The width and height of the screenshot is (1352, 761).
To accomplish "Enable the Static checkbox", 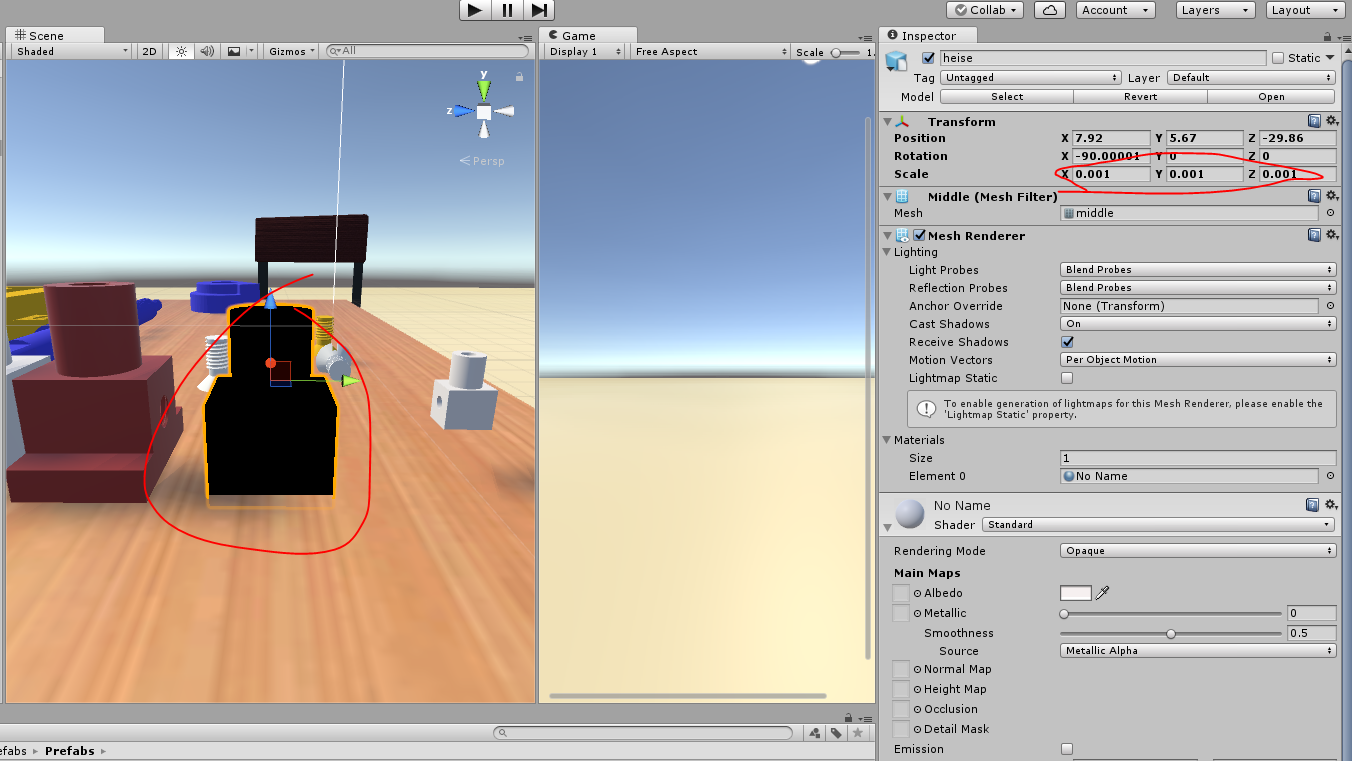I will (1277, 58).
